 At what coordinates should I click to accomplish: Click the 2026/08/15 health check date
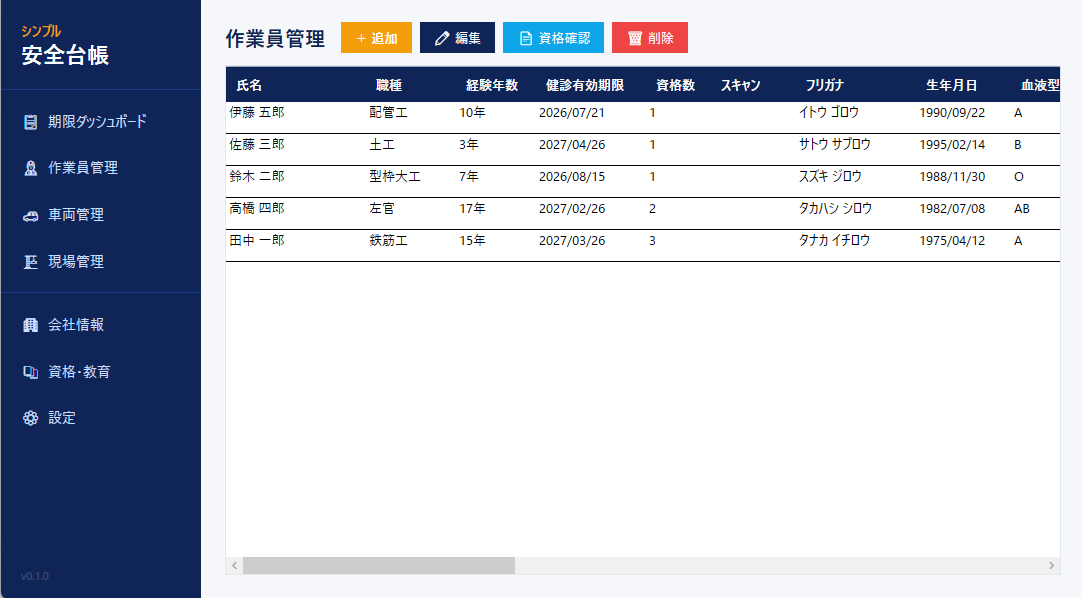tap(571, 177)
